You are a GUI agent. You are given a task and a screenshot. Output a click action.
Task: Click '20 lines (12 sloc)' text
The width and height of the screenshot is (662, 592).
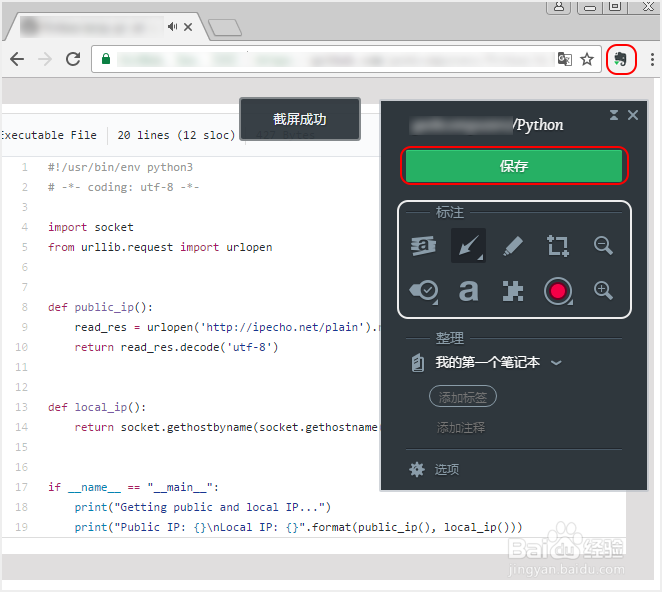(176, 135)
